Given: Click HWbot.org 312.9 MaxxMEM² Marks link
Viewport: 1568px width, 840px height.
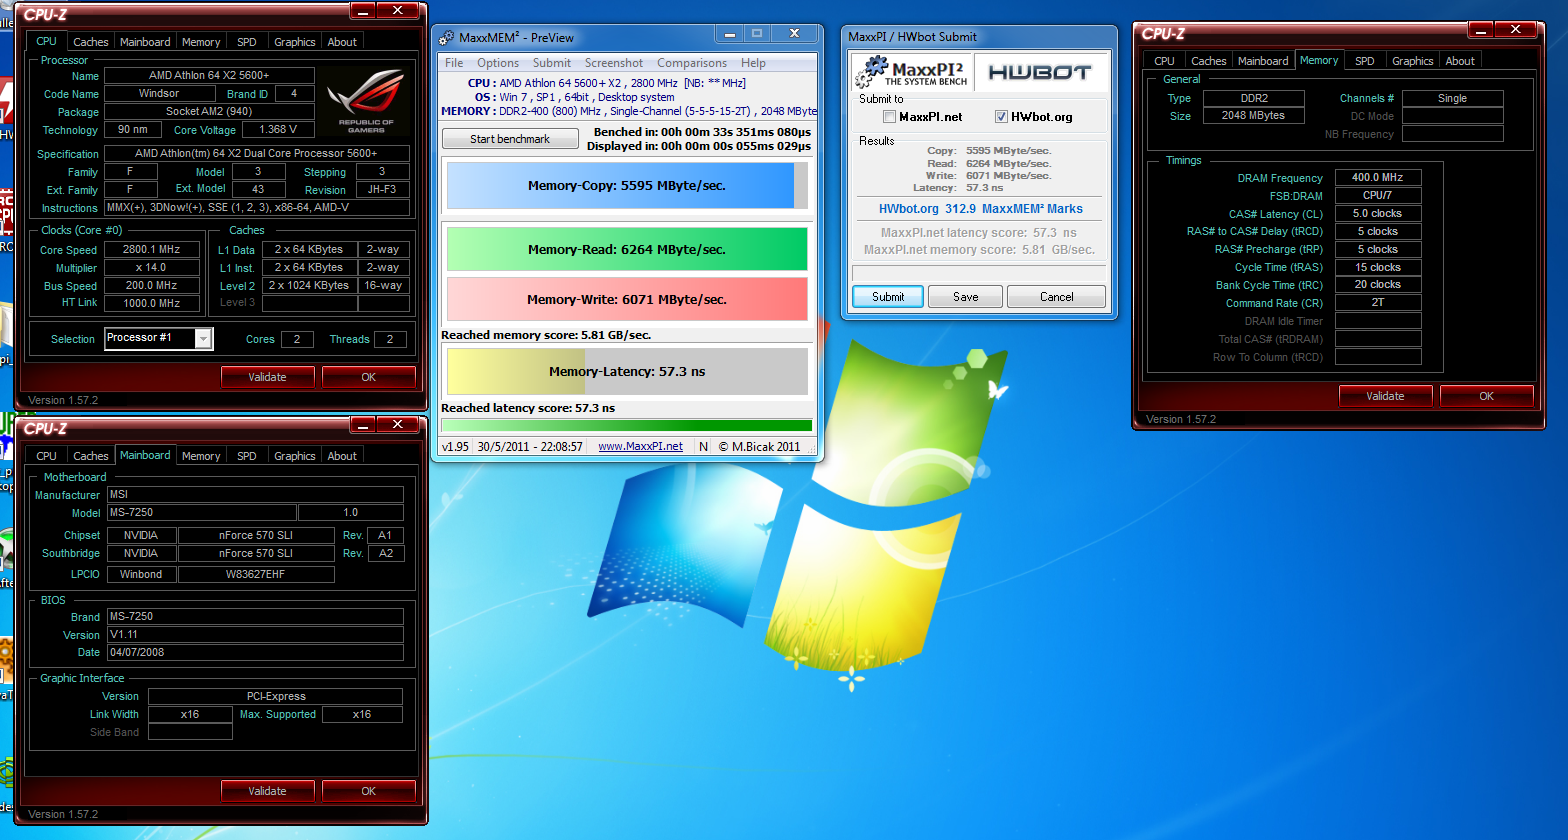Looking at the screenshot, I should coord(980,209).
